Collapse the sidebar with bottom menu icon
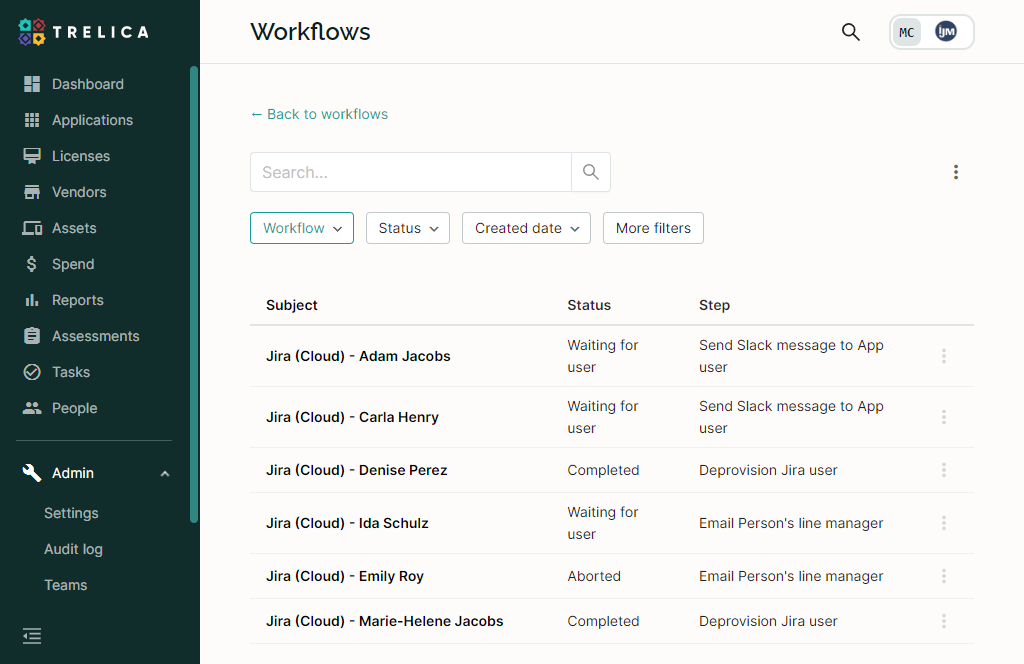The width and height of the screenshot is (1024, 664). [x=32, y=636]
